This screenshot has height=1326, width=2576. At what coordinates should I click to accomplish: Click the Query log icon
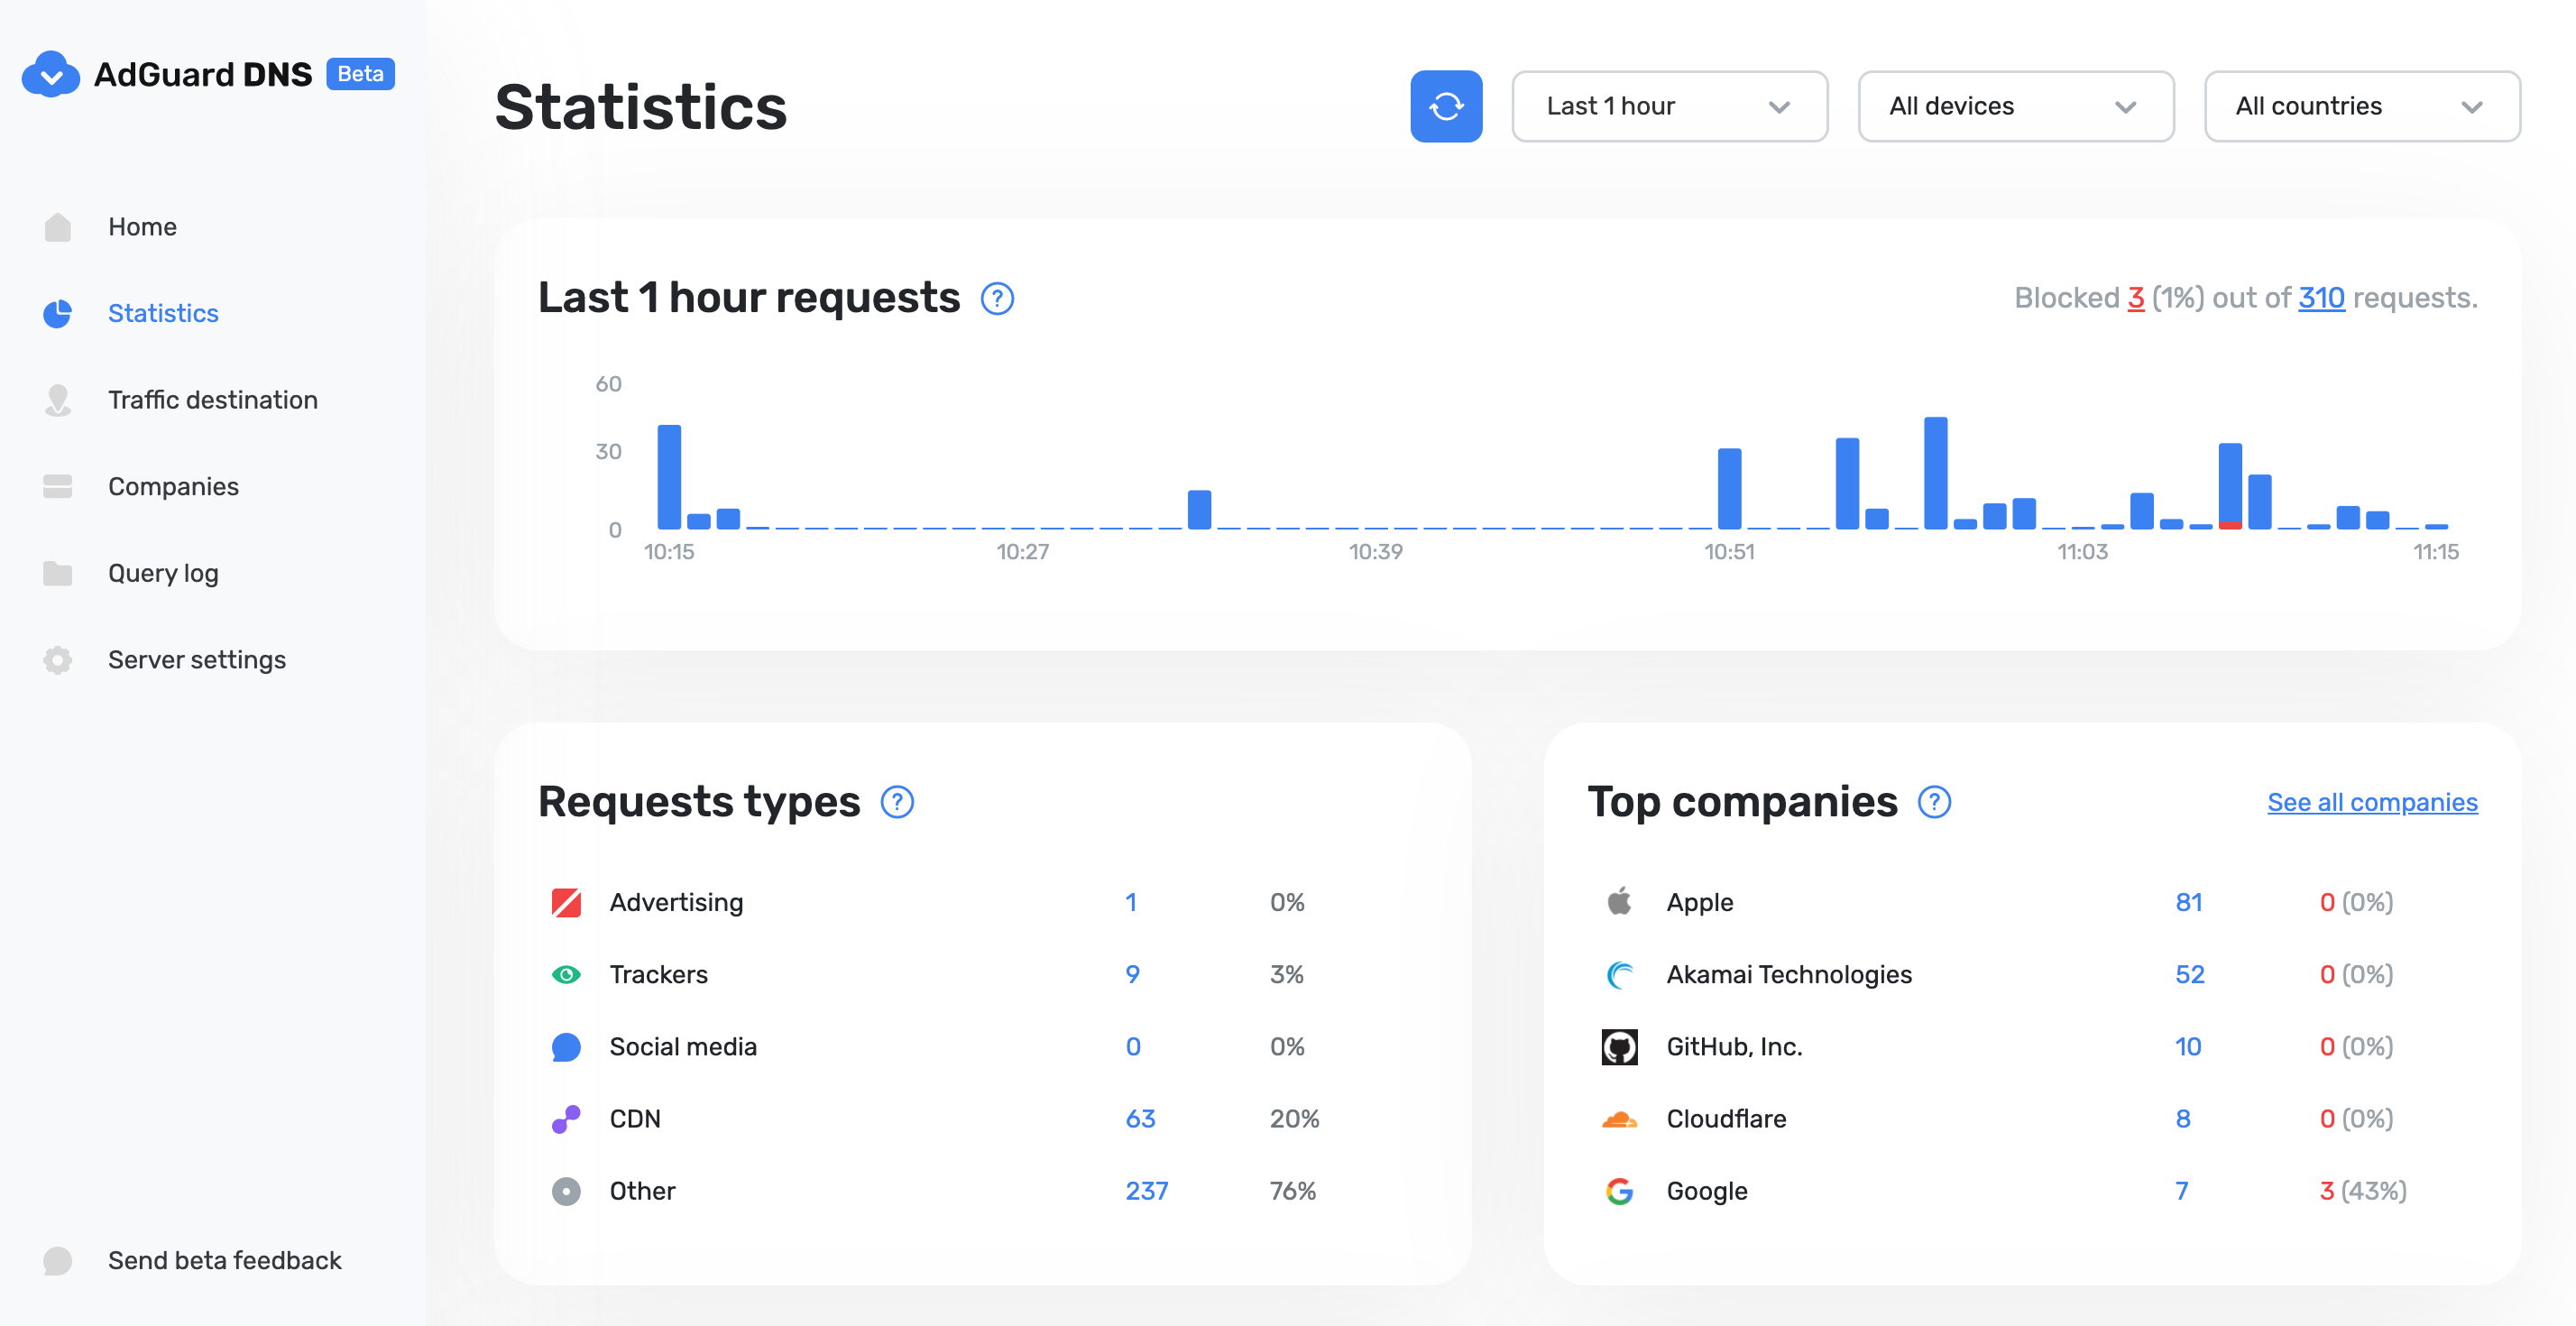tap(58, 572)
